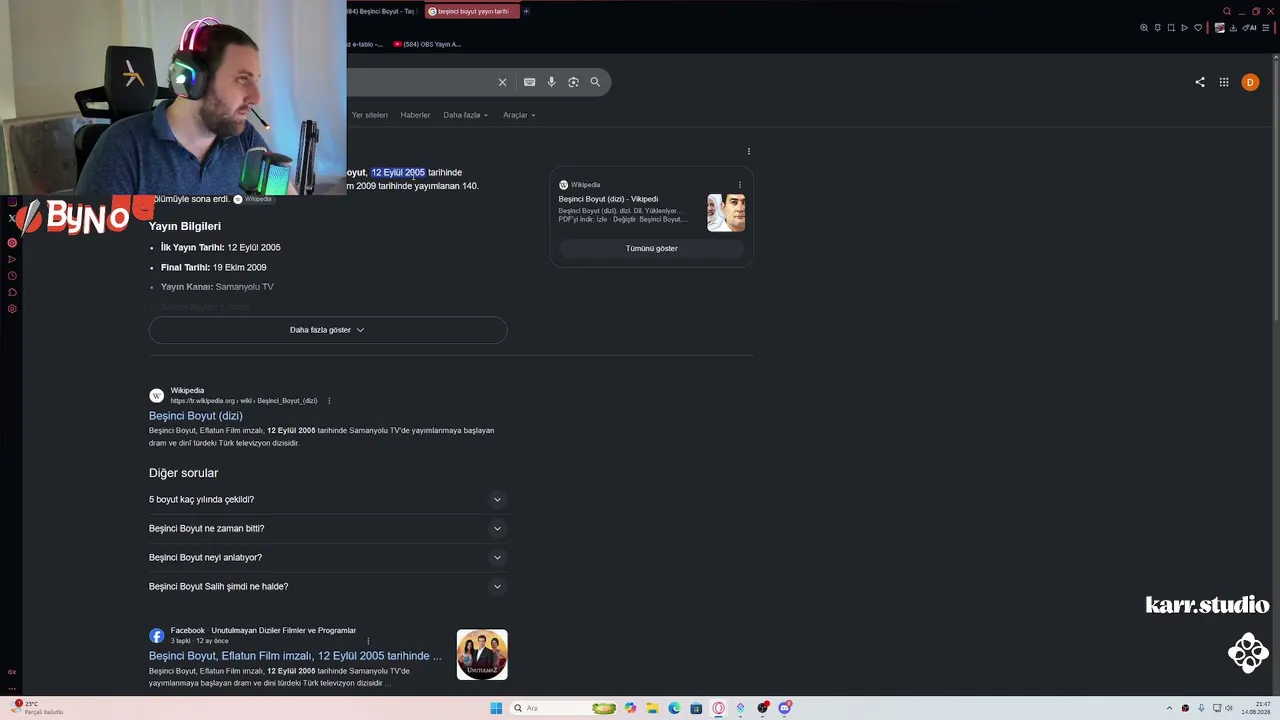Viewport: 1280px width, 720px height.
Task: Submit the search with the magnifier icon
Action: coord(595,82)
